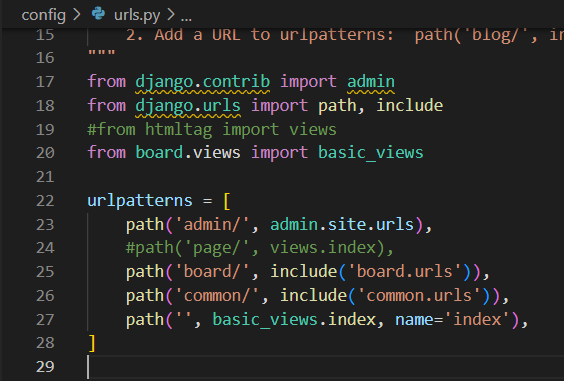Click the string 'board.urls' on line 25
Viewport: 564px width, 381px height.
click(405, 271)
